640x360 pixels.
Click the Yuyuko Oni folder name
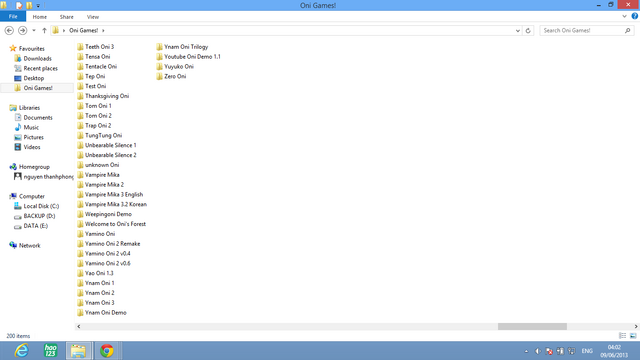pos(179,66)
